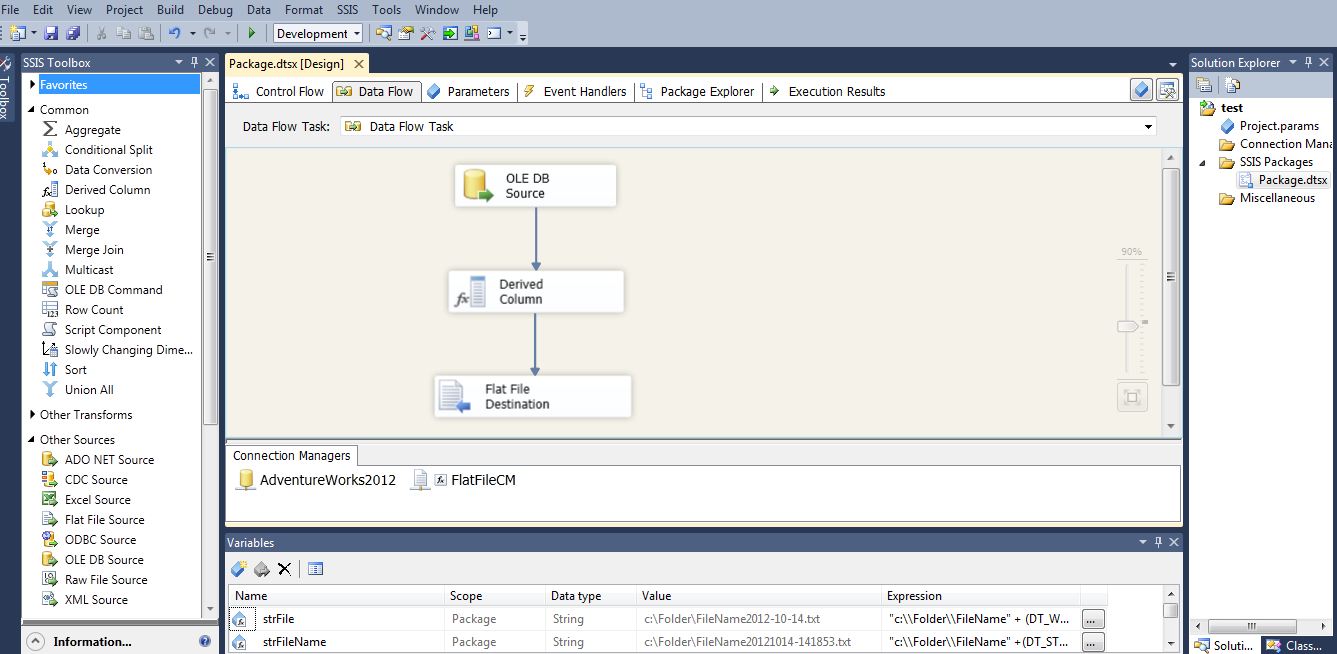Start debugging with the green play icon
1337x654 pixels.
pos(252,33)
